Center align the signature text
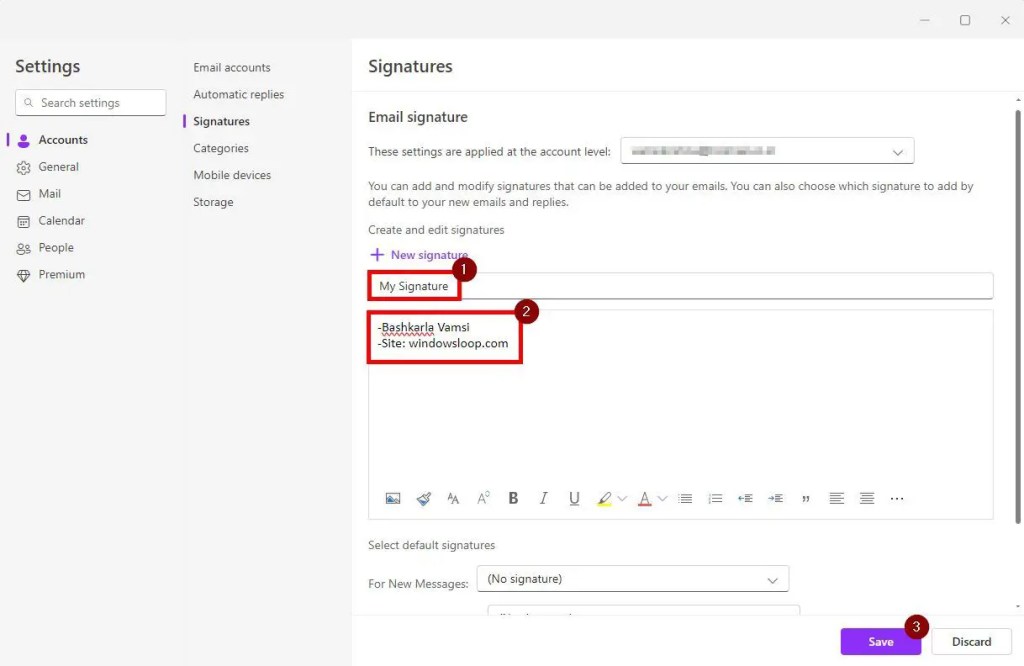 866,498
